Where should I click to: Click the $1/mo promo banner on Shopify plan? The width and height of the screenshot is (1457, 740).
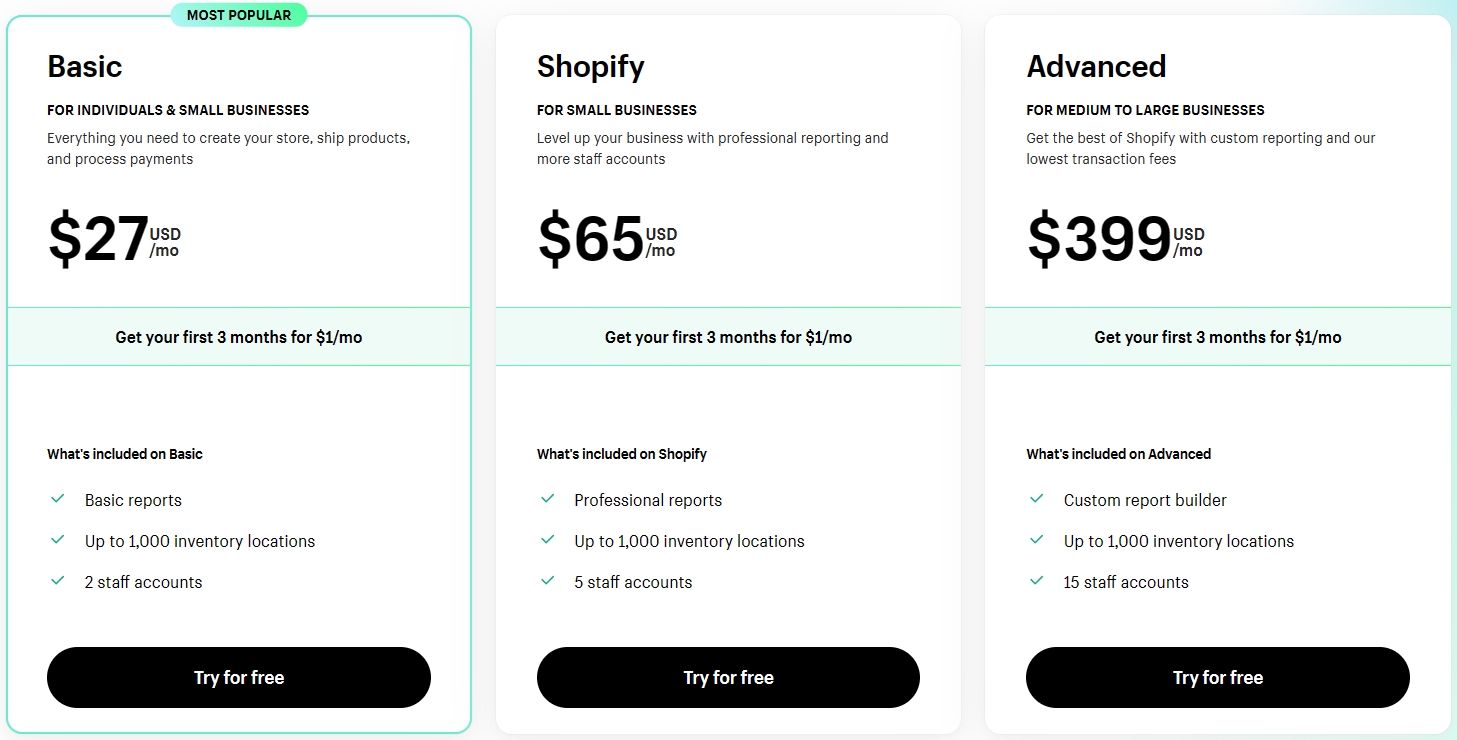(x=728, y=337)
